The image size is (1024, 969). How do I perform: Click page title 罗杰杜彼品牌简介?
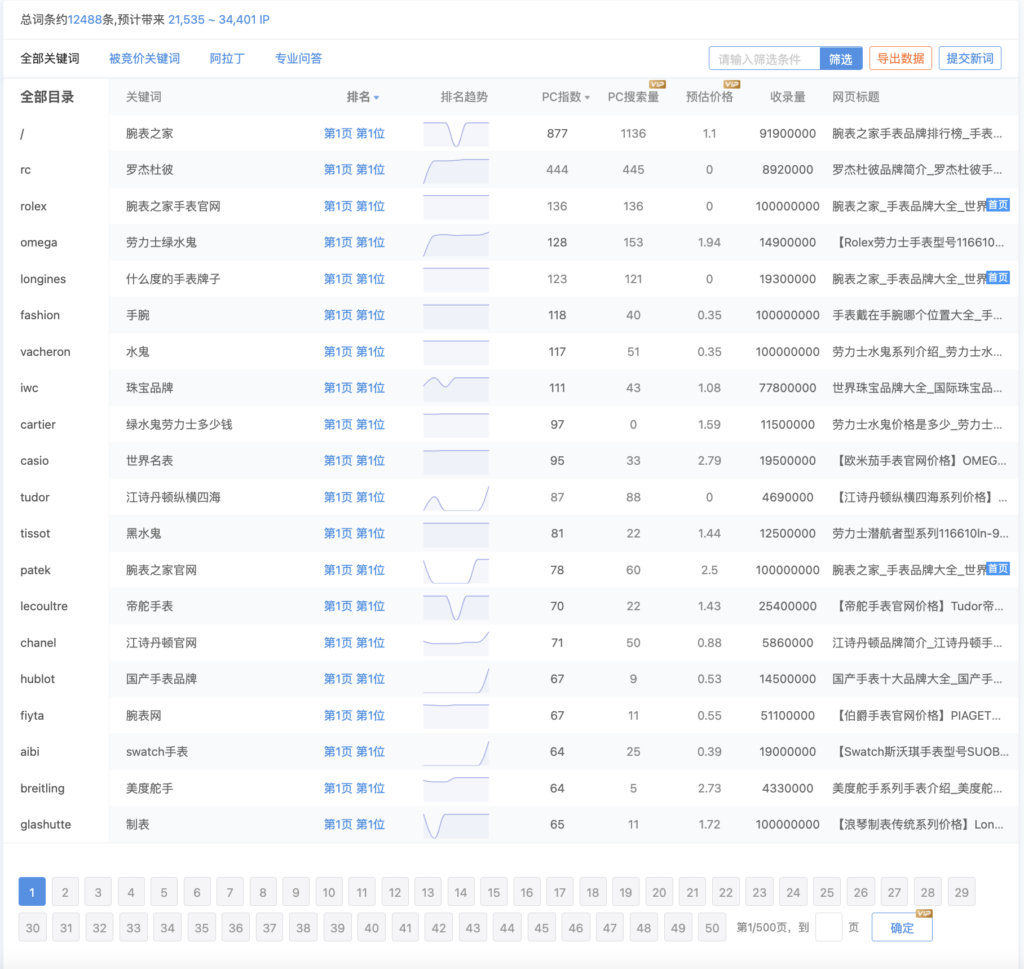tap(917, 170)
